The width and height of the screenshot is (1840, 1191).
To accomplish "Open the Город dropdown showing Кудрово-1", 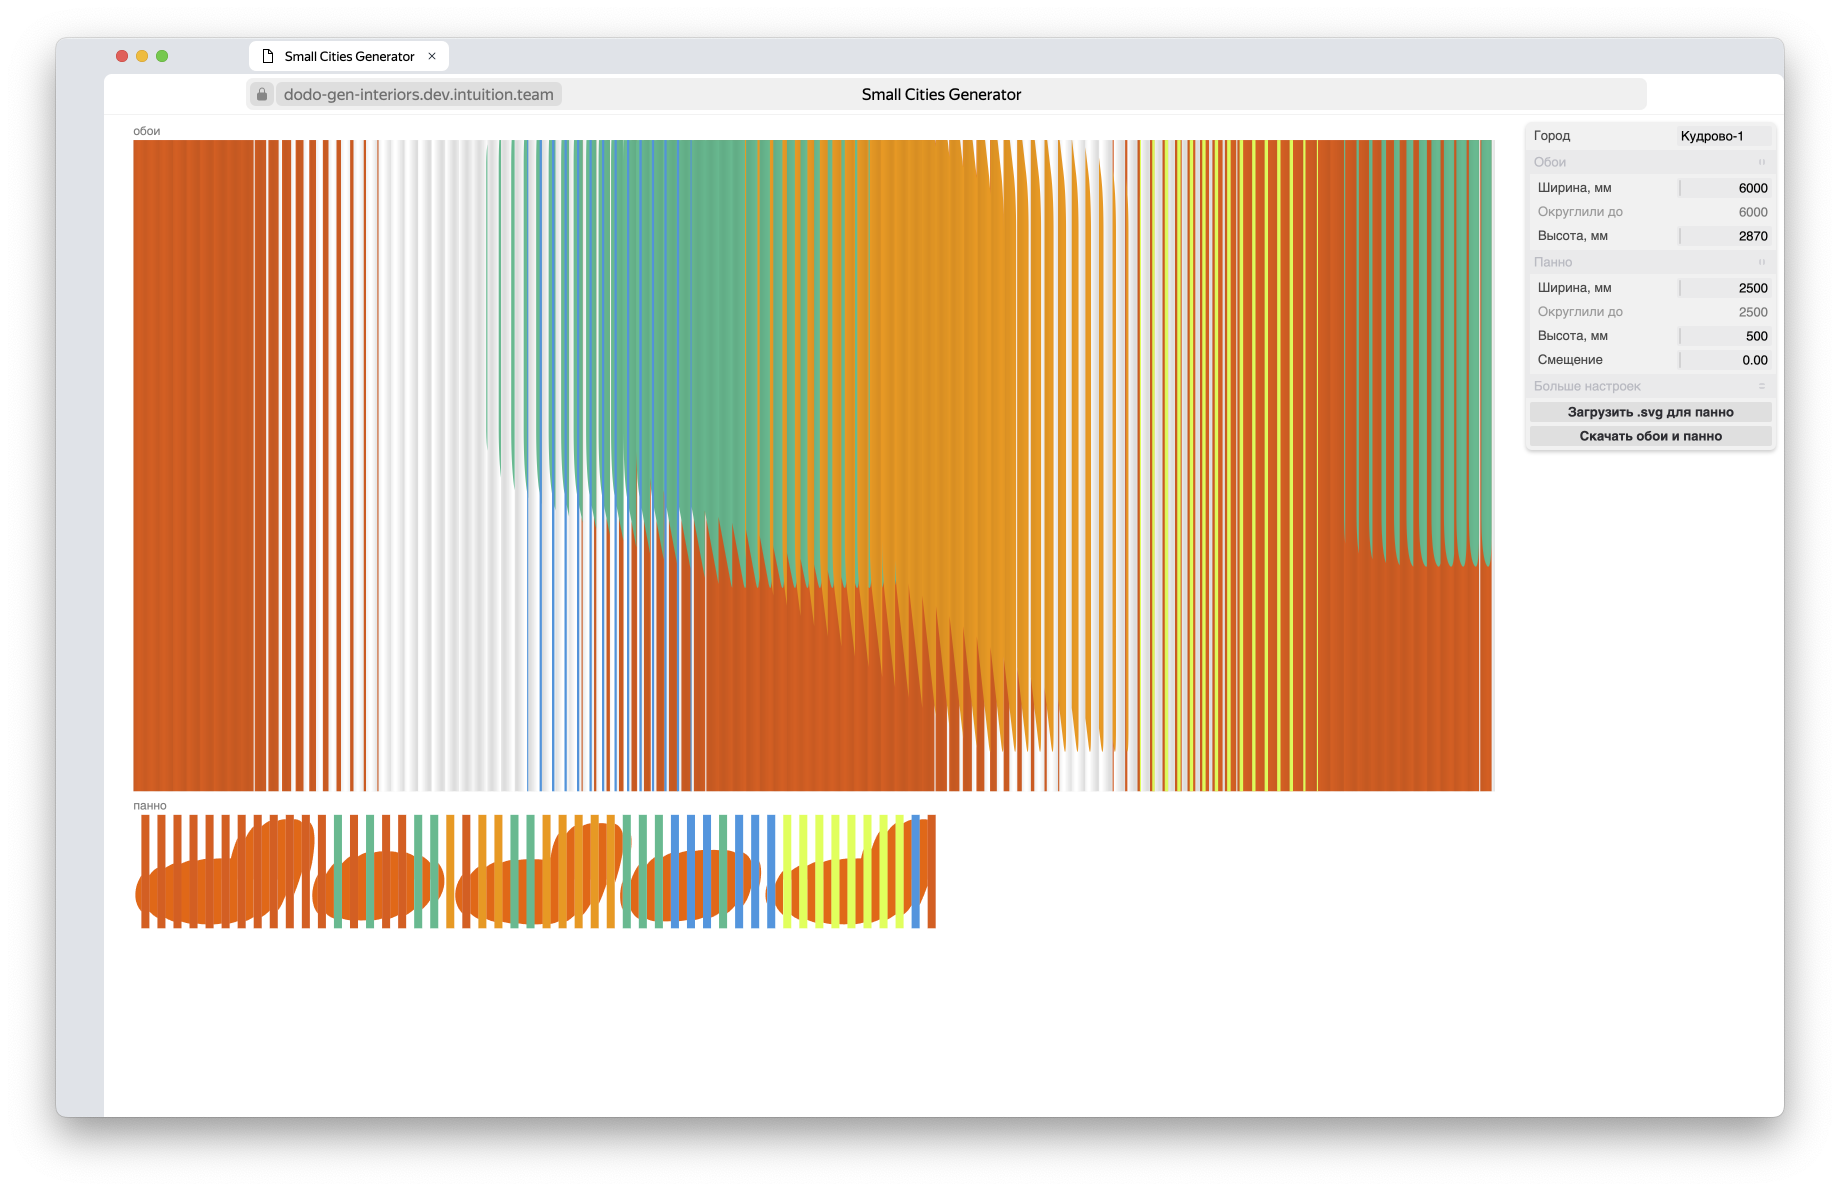I will tap(1723, 136).
